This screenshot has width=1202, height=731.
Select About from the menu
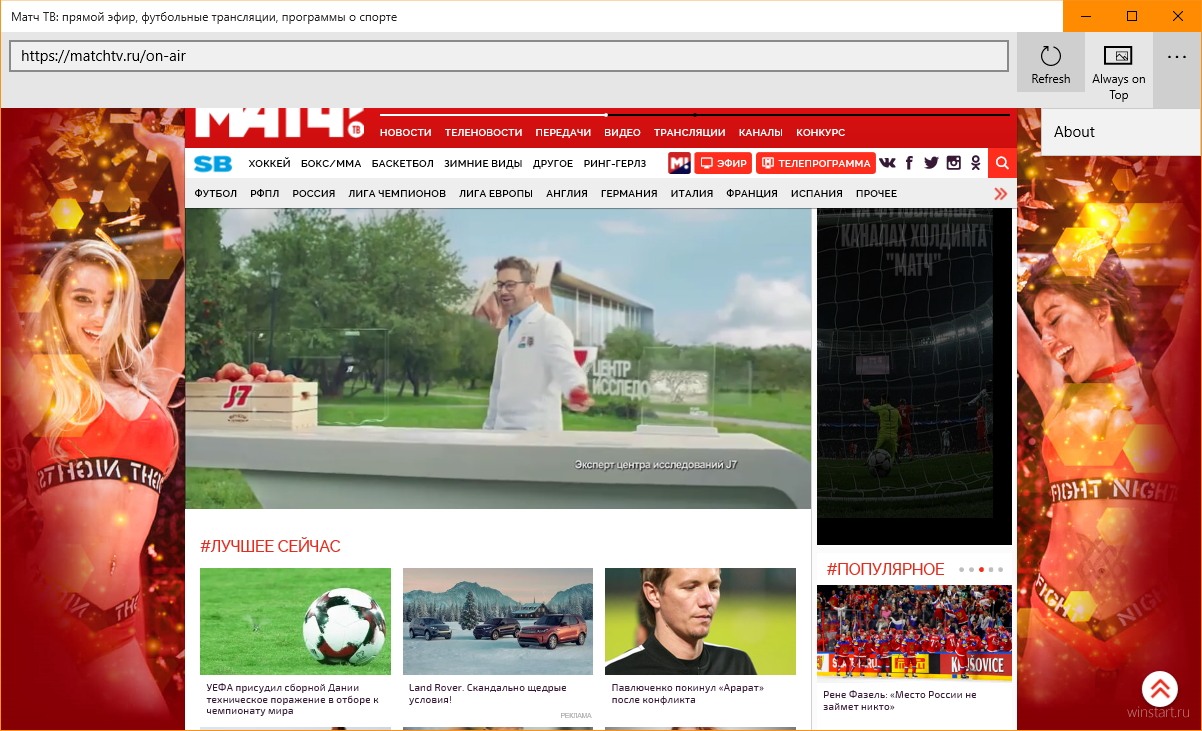click(1121, 132)
